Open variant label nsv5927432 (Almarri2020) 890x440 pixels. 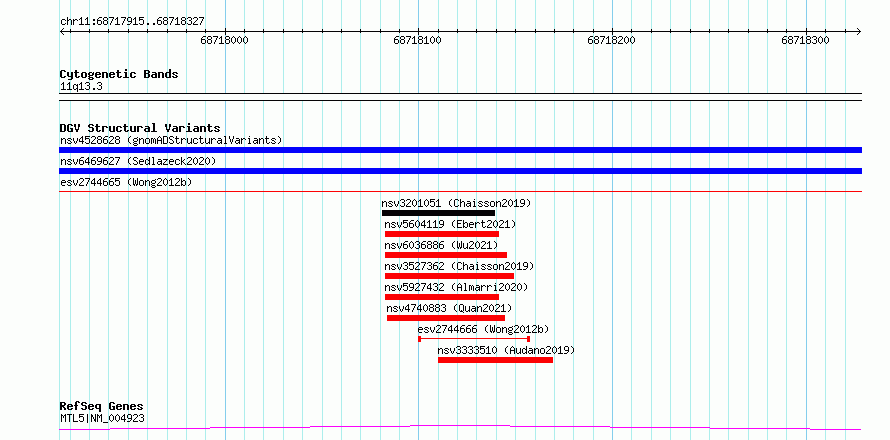point(456,287)
